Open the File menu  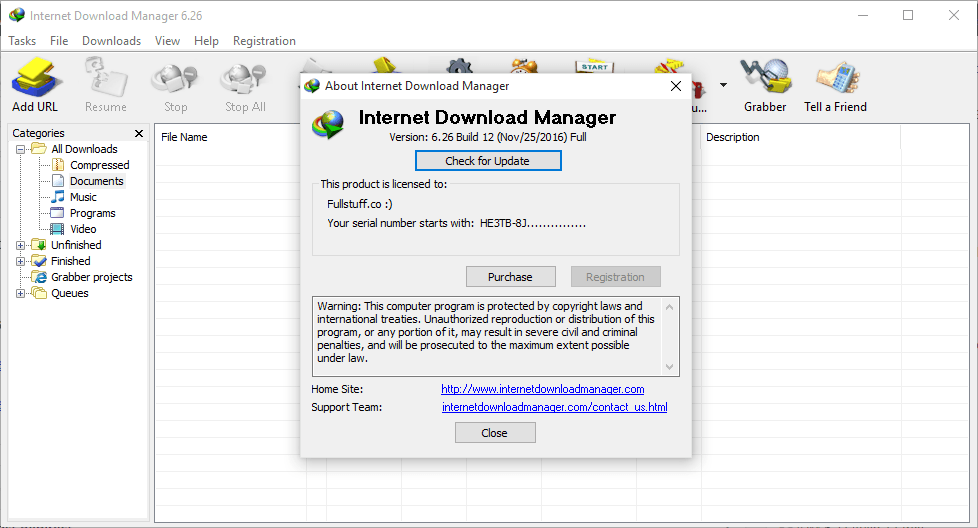59,41
